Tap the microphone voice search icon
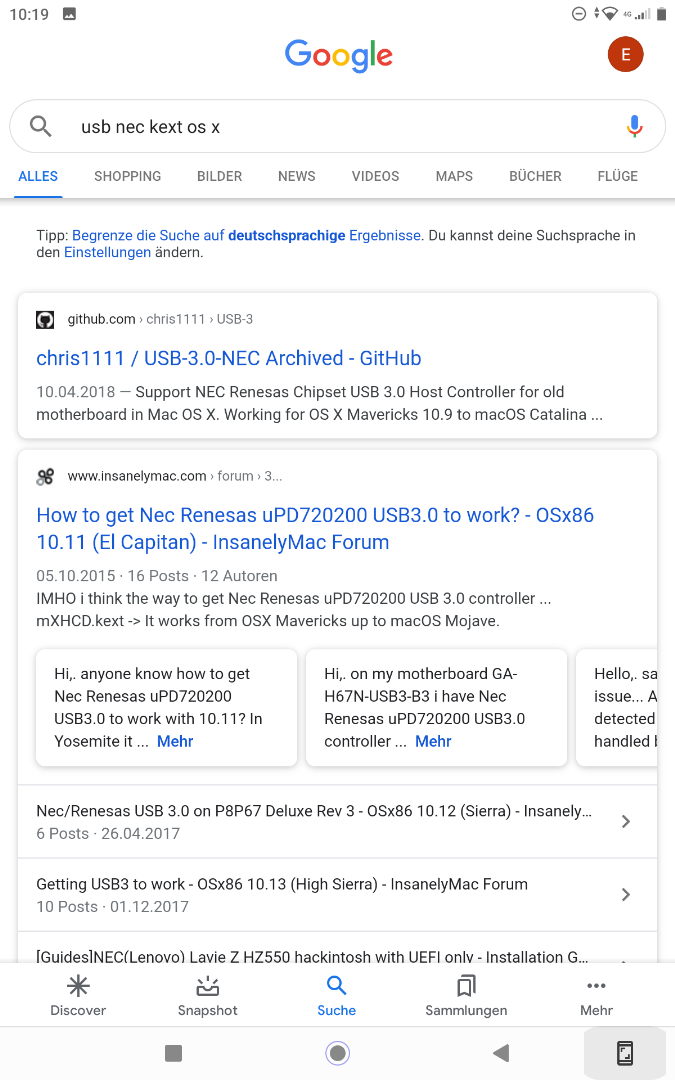Screen dimensions: 675x1080 (634, 126)
